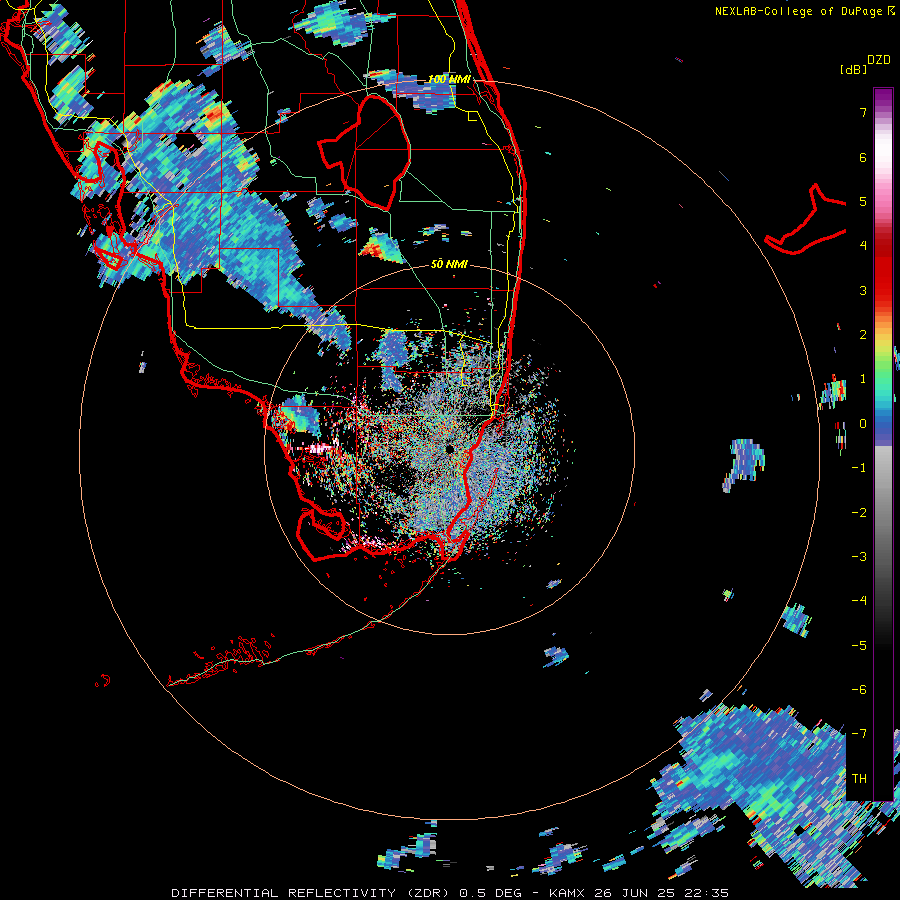Click the 7 tick label on colorbar
Viewport: 900px width, 900px height.
click(x=863, y=112)
